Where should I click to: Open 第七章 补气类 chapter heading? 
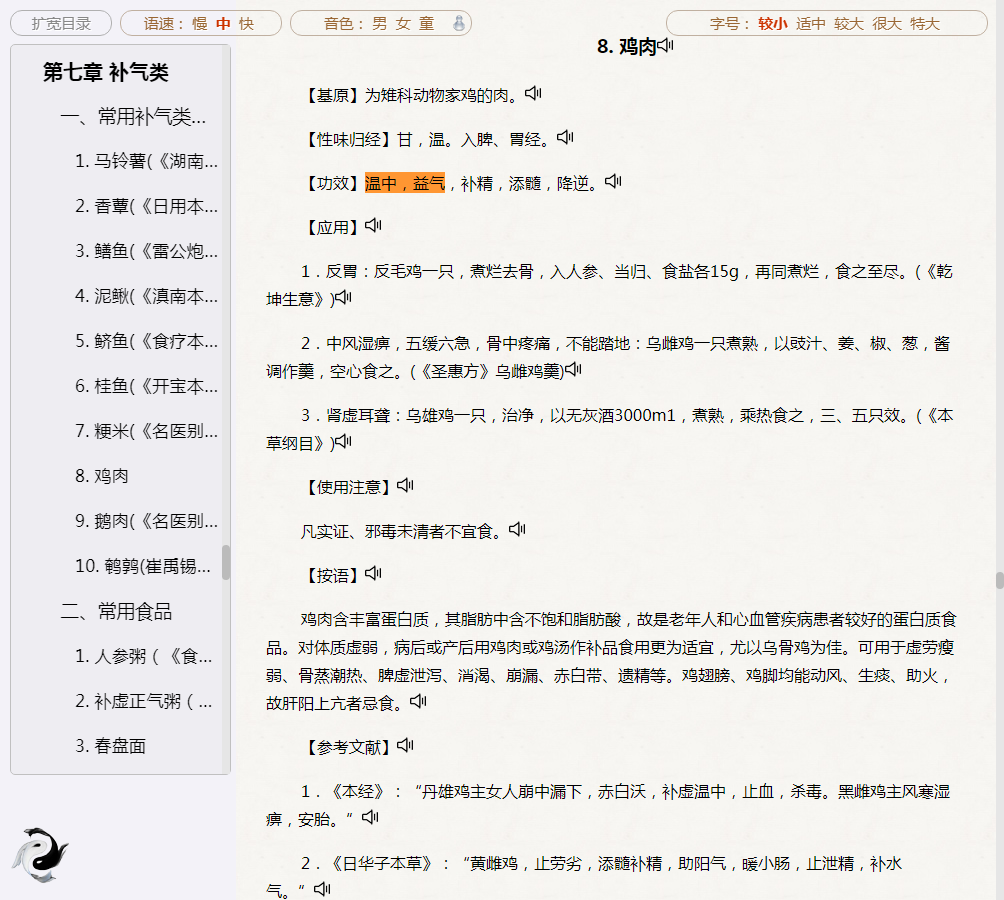click(x=105, y=72)
